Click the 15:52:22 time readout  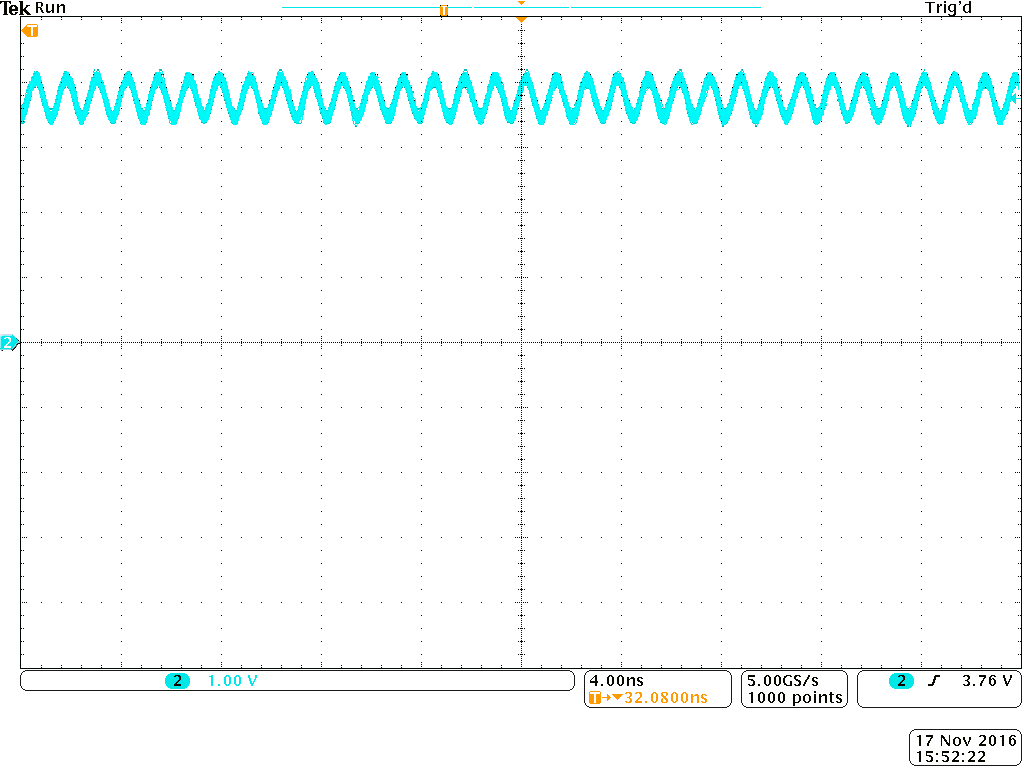[x=951, y=757]
